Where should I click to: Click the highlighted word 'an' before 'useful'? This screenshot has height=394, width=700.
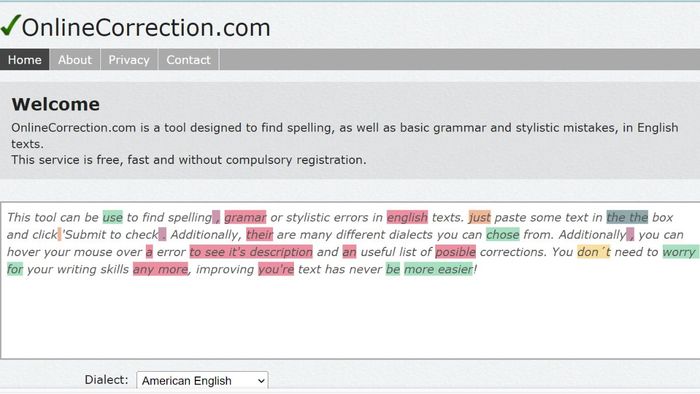[350, 252]
